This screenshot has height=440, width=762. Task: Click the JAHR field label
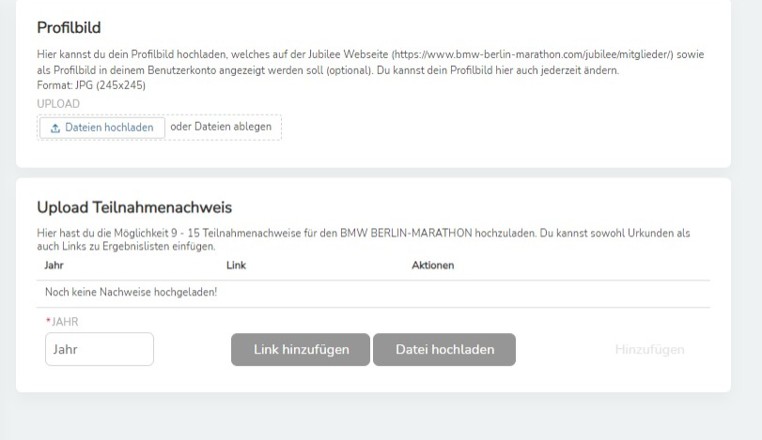click(x=65, y=322)
